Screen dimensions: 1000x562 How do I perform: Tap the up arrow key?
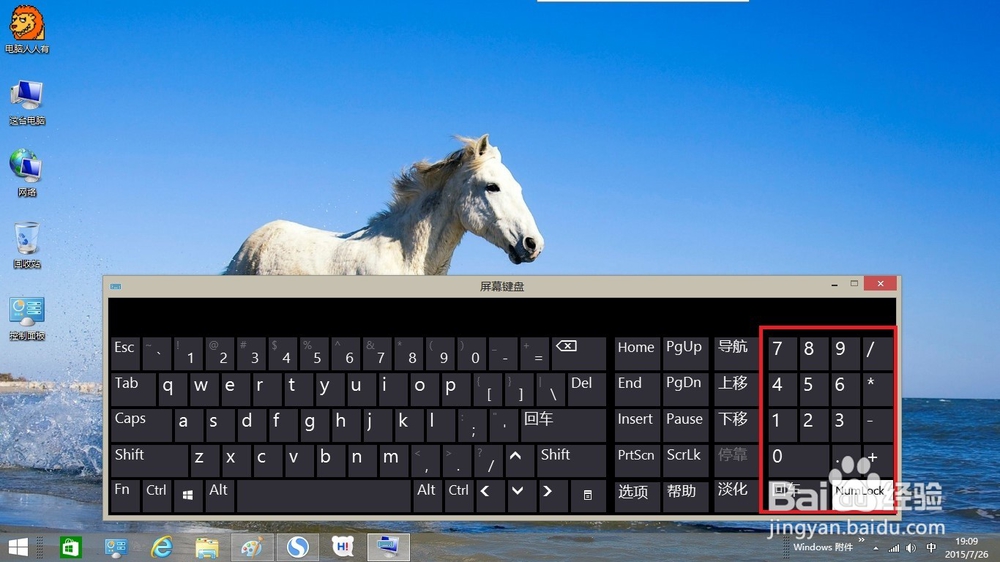(x=520, y=460)
